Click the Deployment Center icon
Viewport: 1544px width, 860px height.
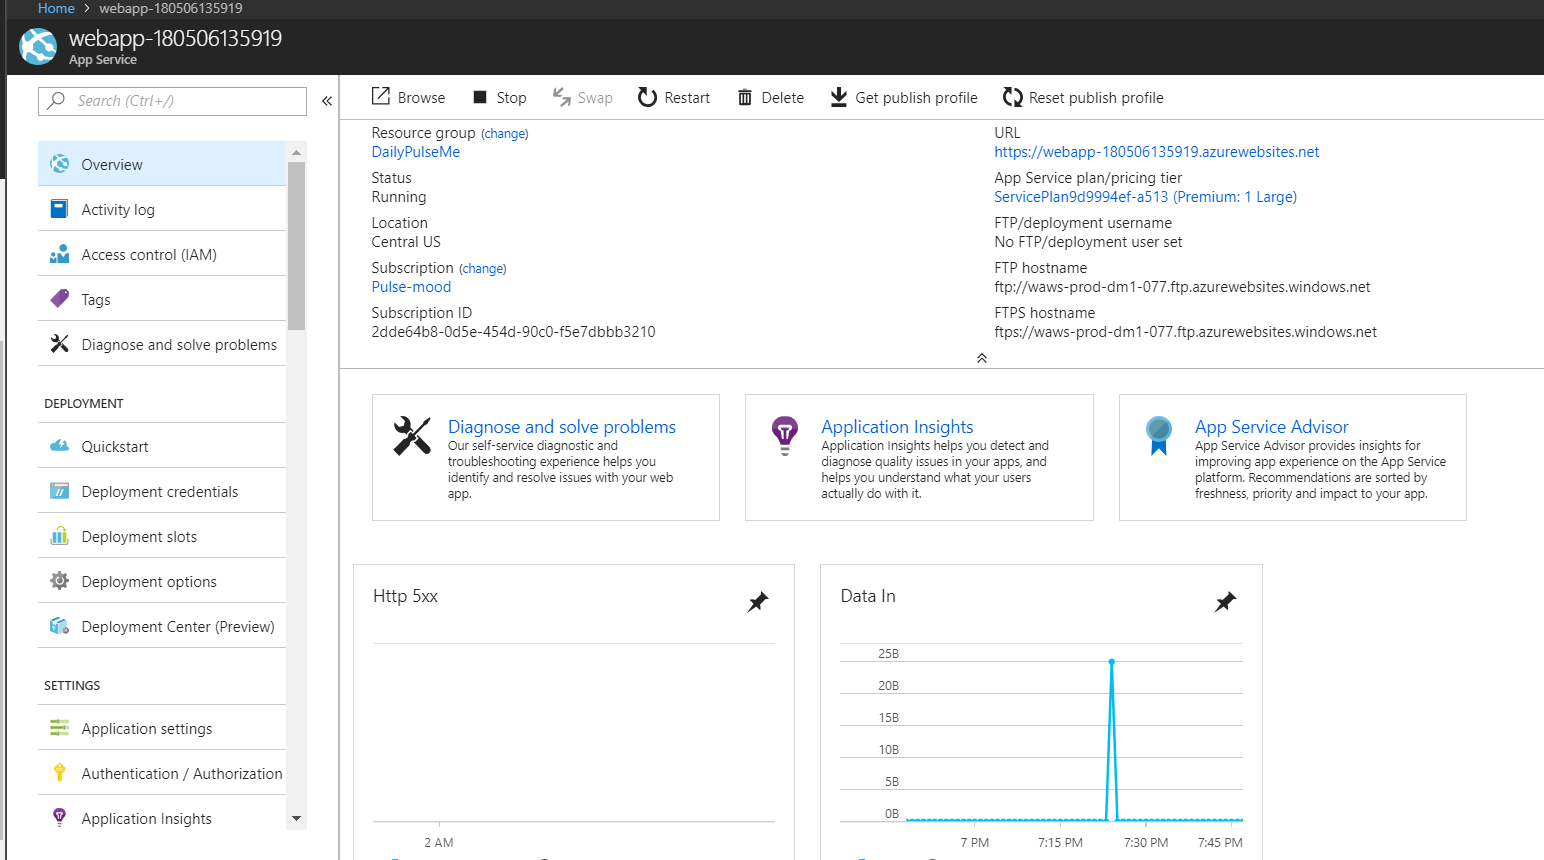pyautogui.click(x=60, y=626)
